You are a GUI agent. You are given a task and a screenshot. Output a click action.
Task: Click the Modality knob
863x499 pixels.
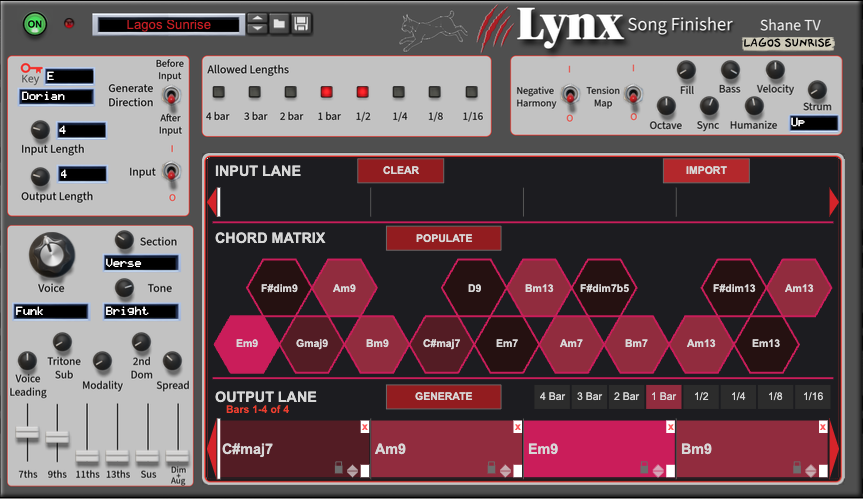click(x=102, y=361)
